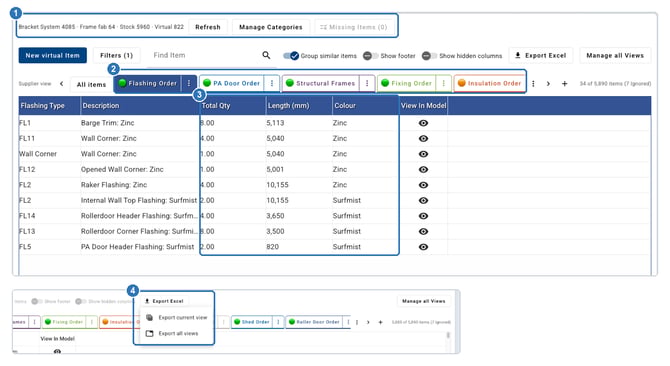
Task: Click the '5,113' length cell
Action: 299,123
